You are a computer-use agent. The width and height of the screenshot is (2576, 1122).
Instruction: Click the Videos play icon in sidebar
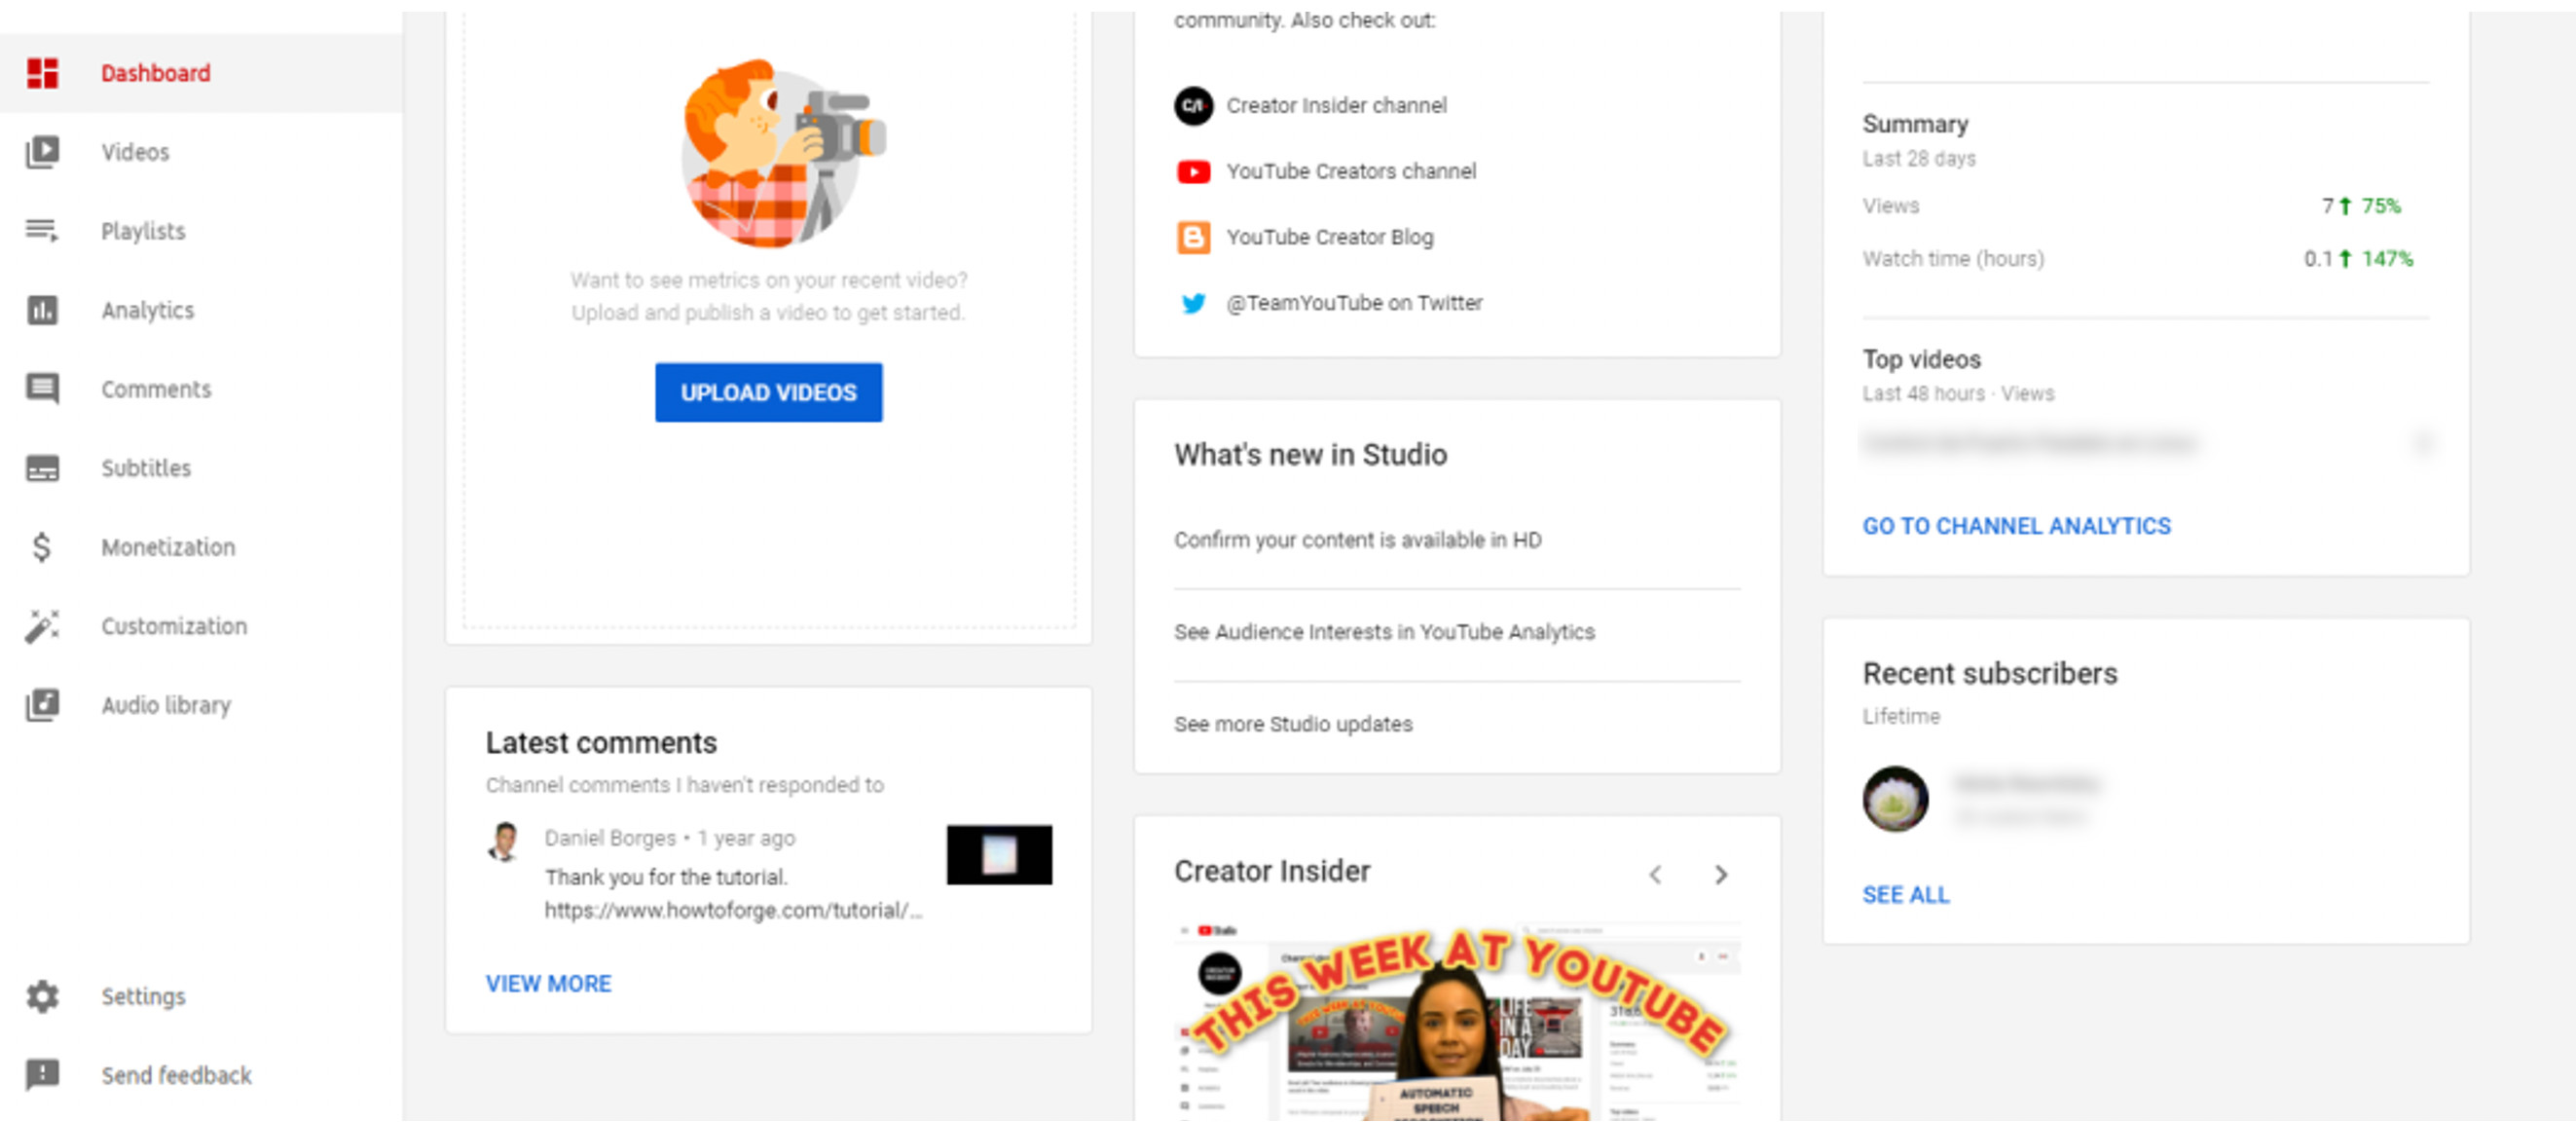(x=42, y=152)
